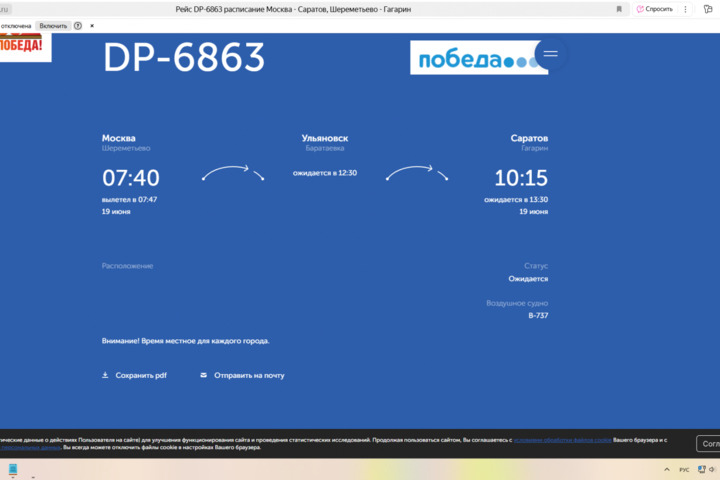Click the 10:15 arrival time

tap(521, 178)
